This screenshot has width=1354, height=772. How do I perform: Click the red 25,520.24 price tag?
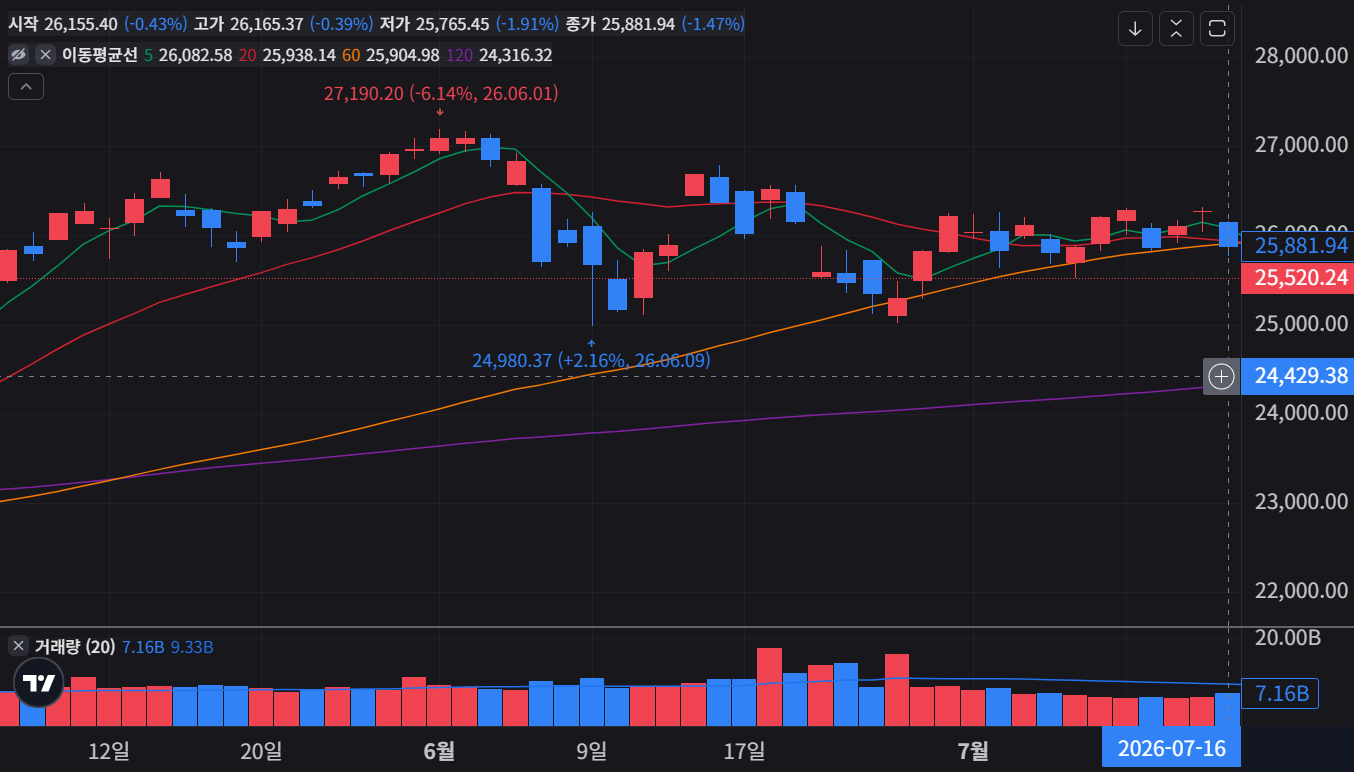pos(1297,278)
